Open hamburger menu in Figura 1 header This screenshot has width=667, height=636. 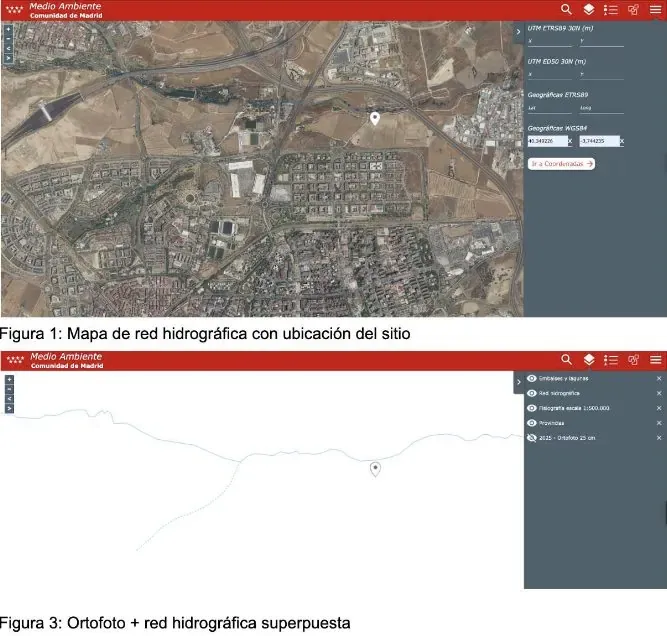coord(656,10)
